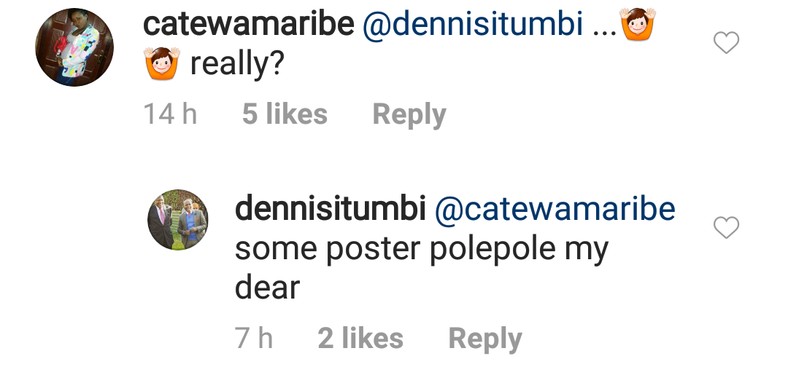Select the raised-hands emoji before 'really?'
Image resolution: width=788 pixels, height=367 pixels.
click(x=162, y=63)
